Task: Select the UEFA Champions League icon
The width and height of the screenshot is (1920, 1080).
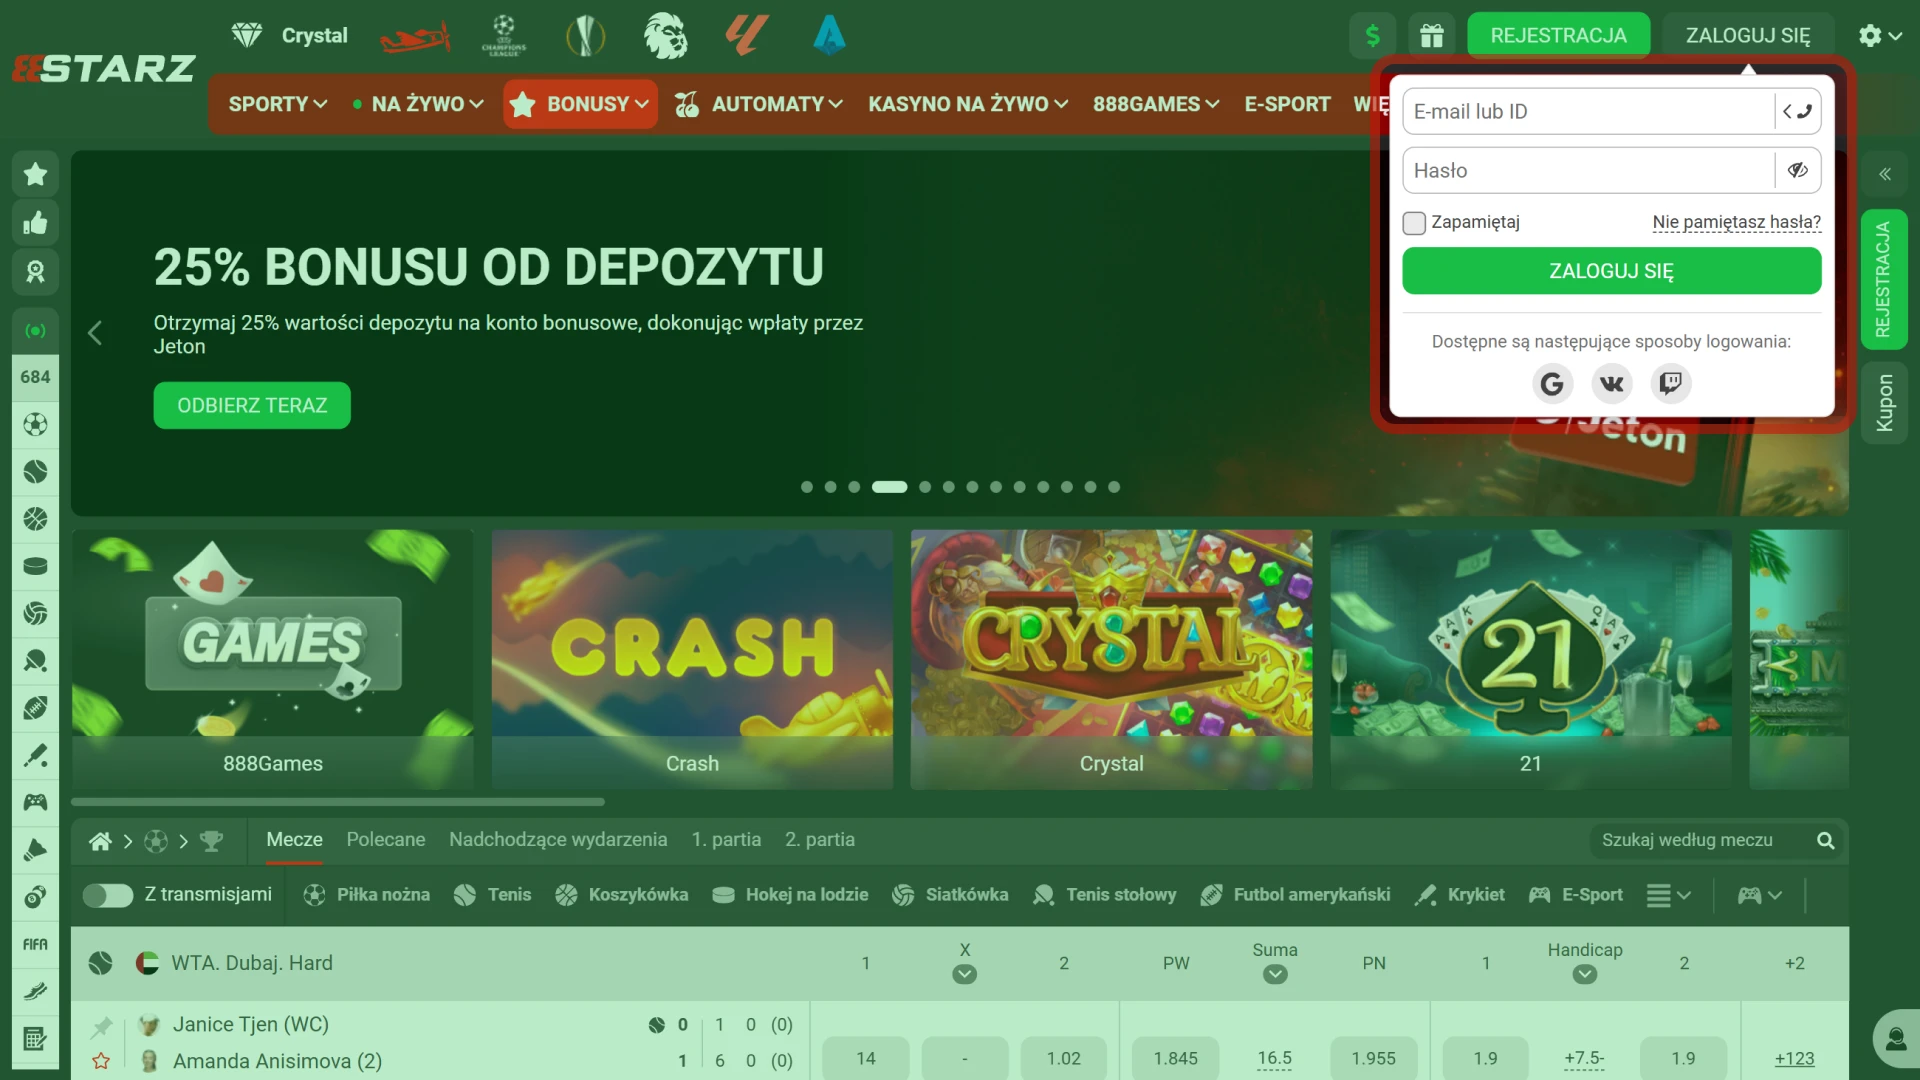Action: [x=505, y=35]
